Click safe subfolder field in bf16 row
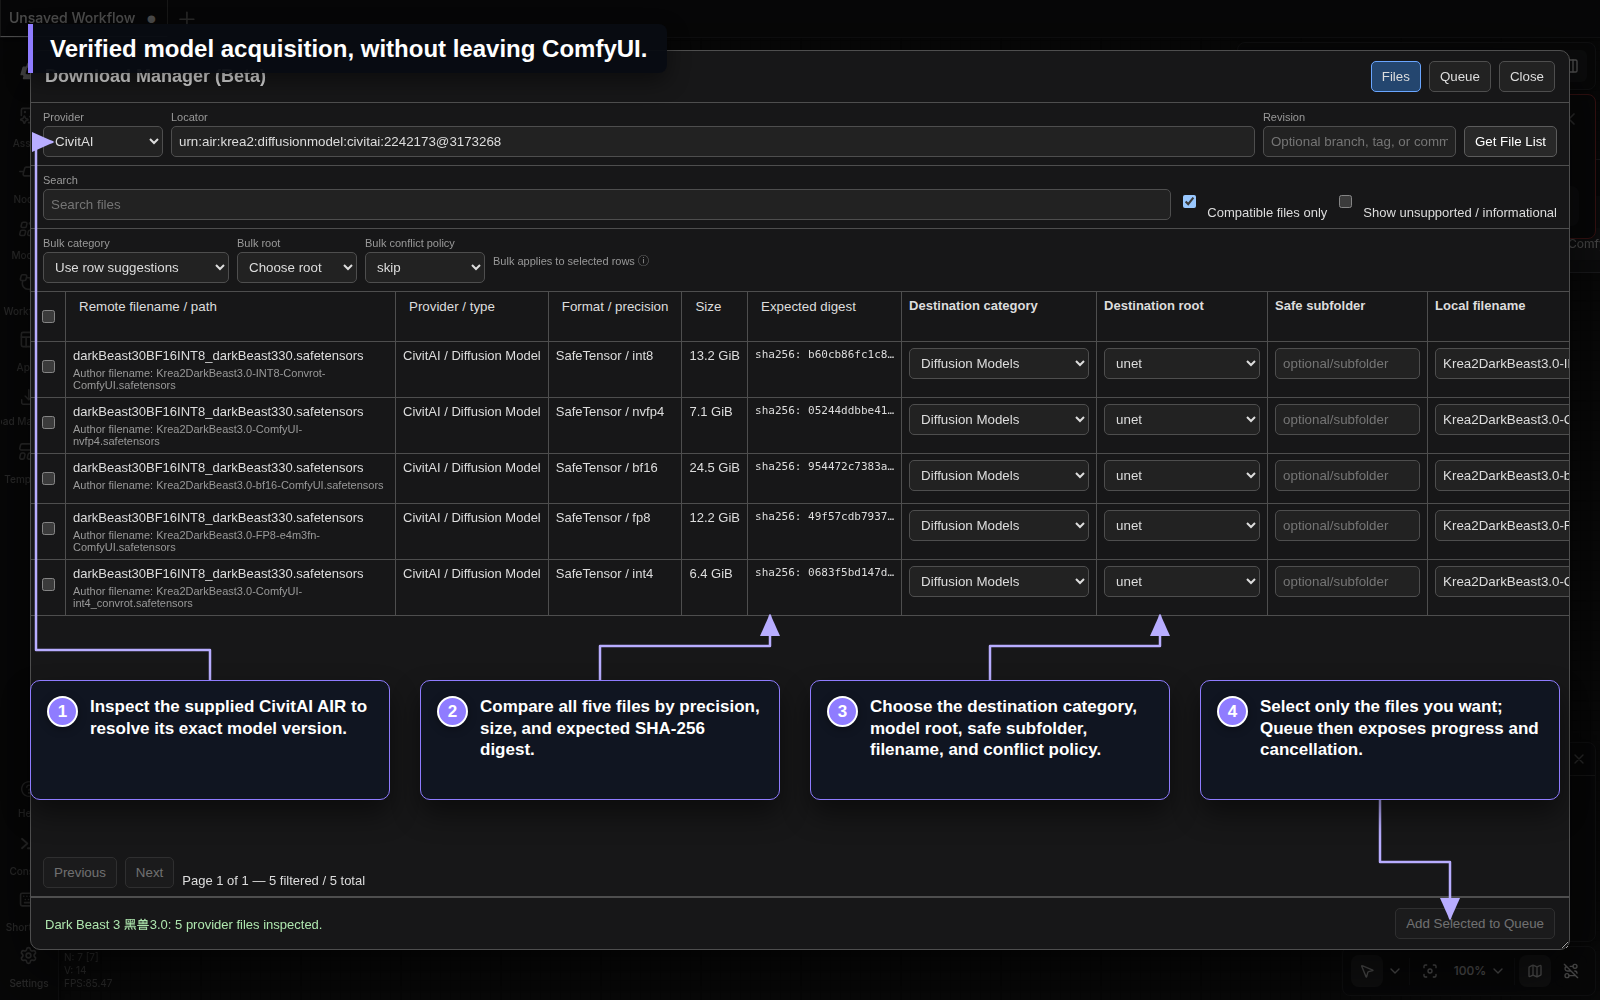Screen dimensions: 1600x1000 (1347, 476)
